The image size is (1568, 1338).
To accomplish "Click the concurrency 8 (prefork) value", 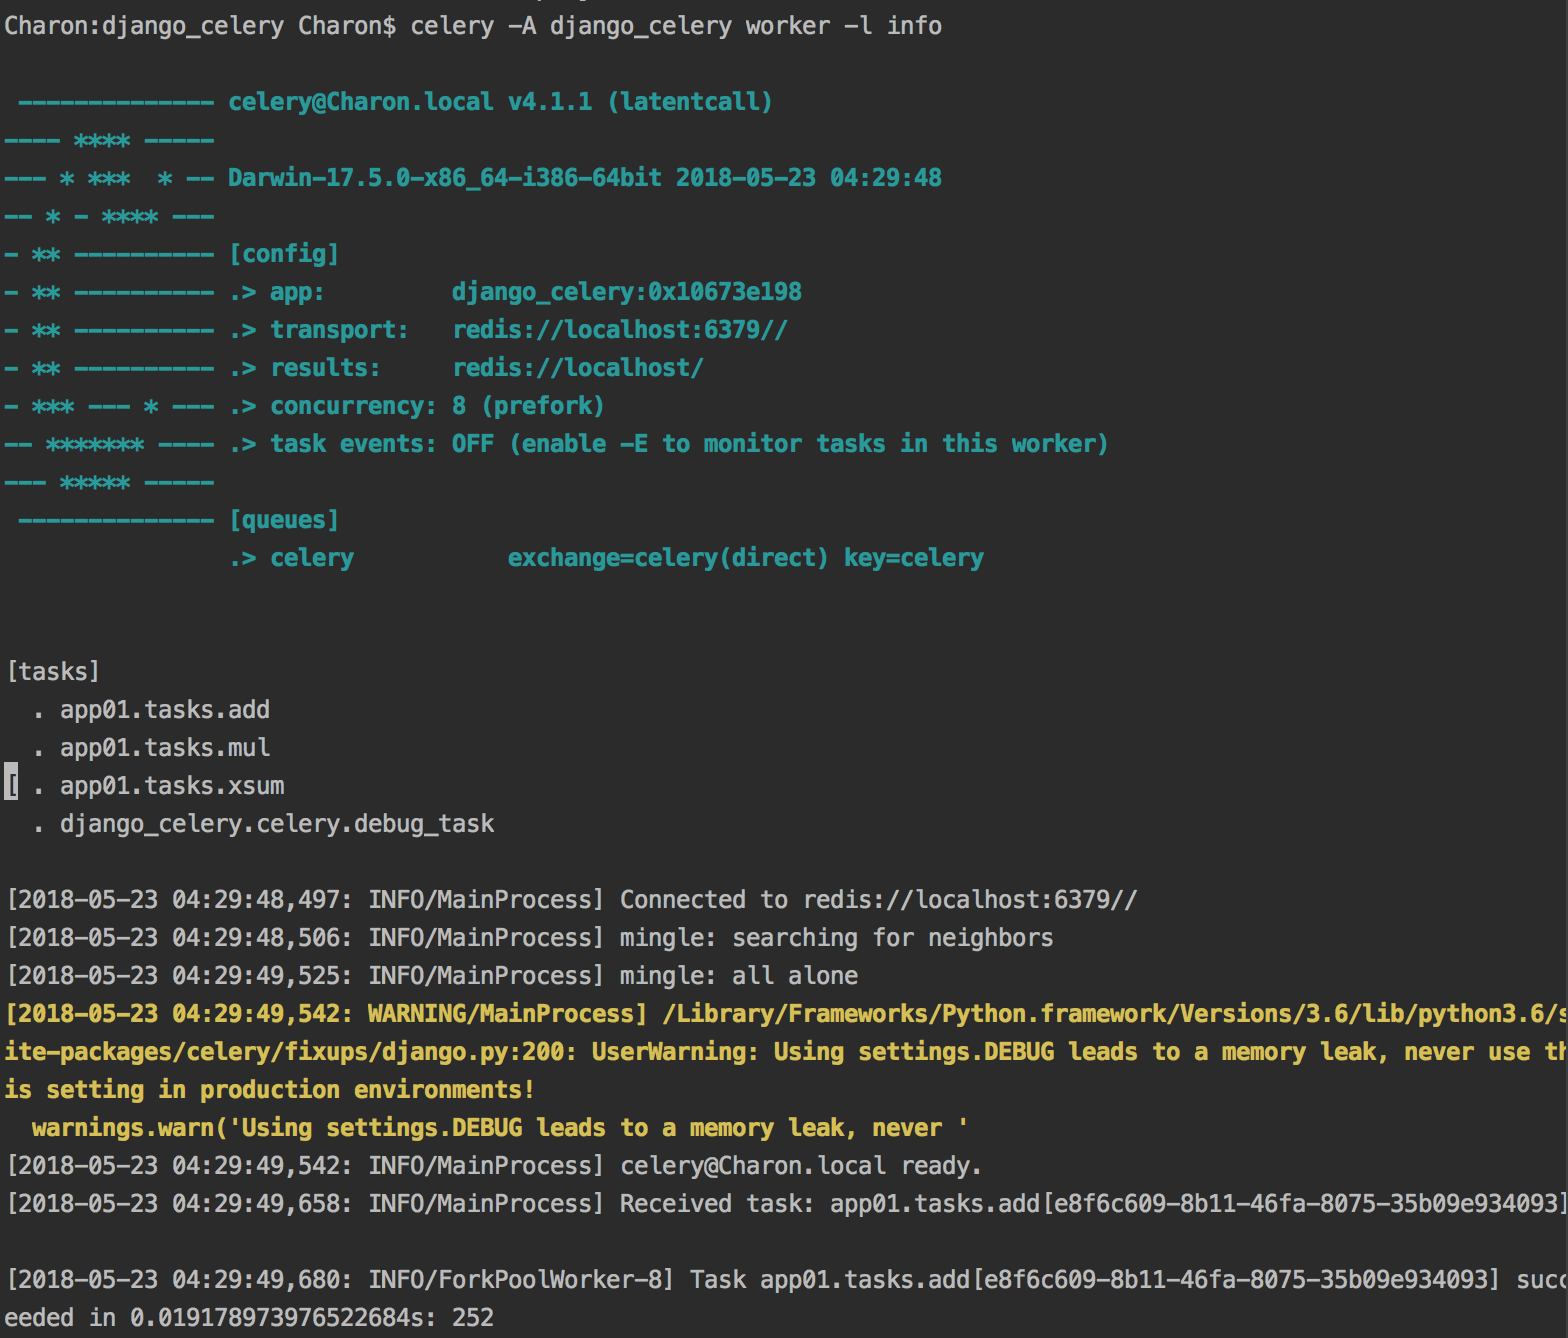I will click(527, 406).
